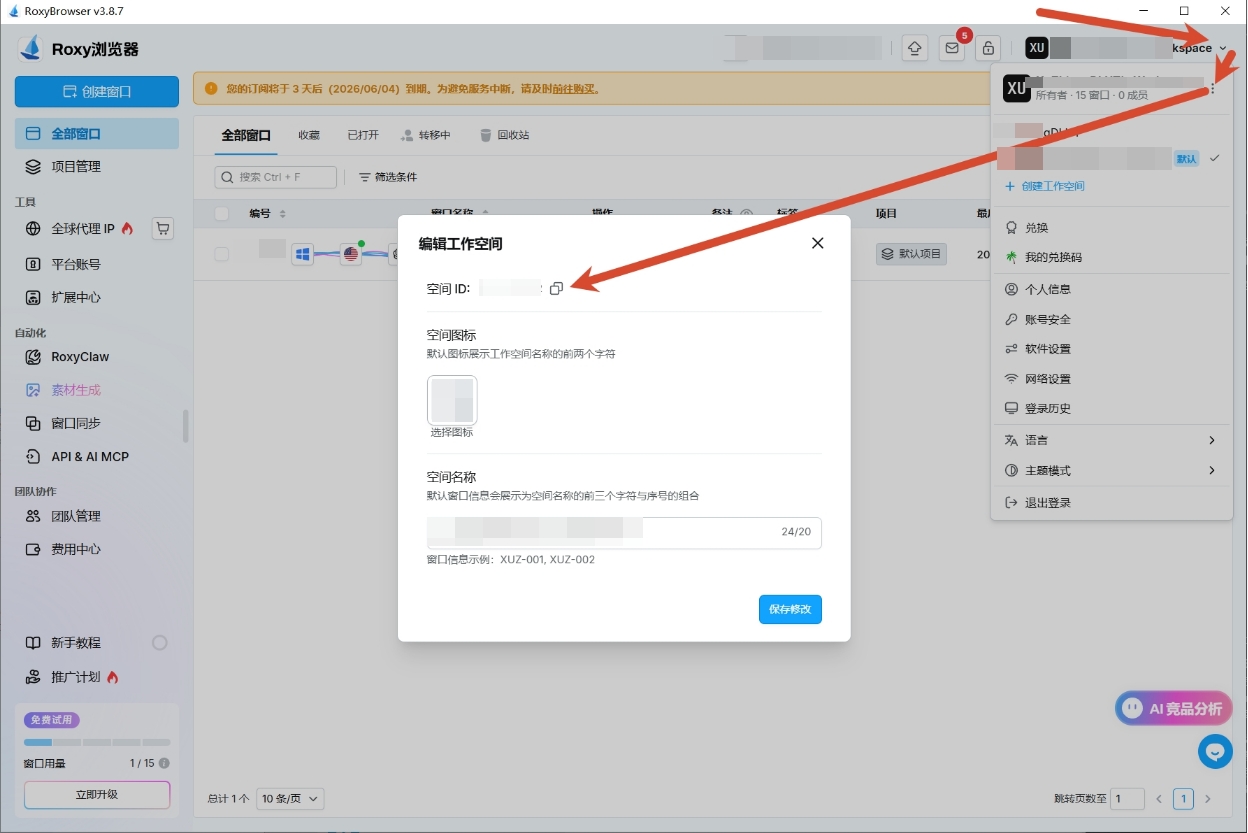Click the US flag icon in the window row

(x=351, y=254)
